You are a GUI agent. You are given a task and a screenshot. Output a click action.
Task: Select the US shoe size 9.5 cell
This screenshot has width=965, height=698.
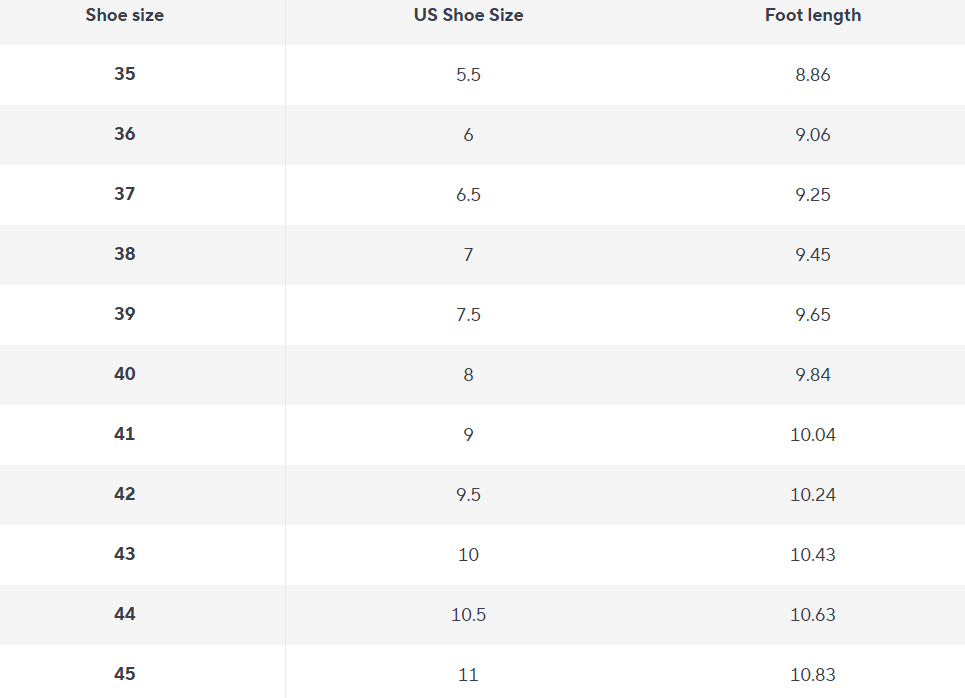[468, 495]
